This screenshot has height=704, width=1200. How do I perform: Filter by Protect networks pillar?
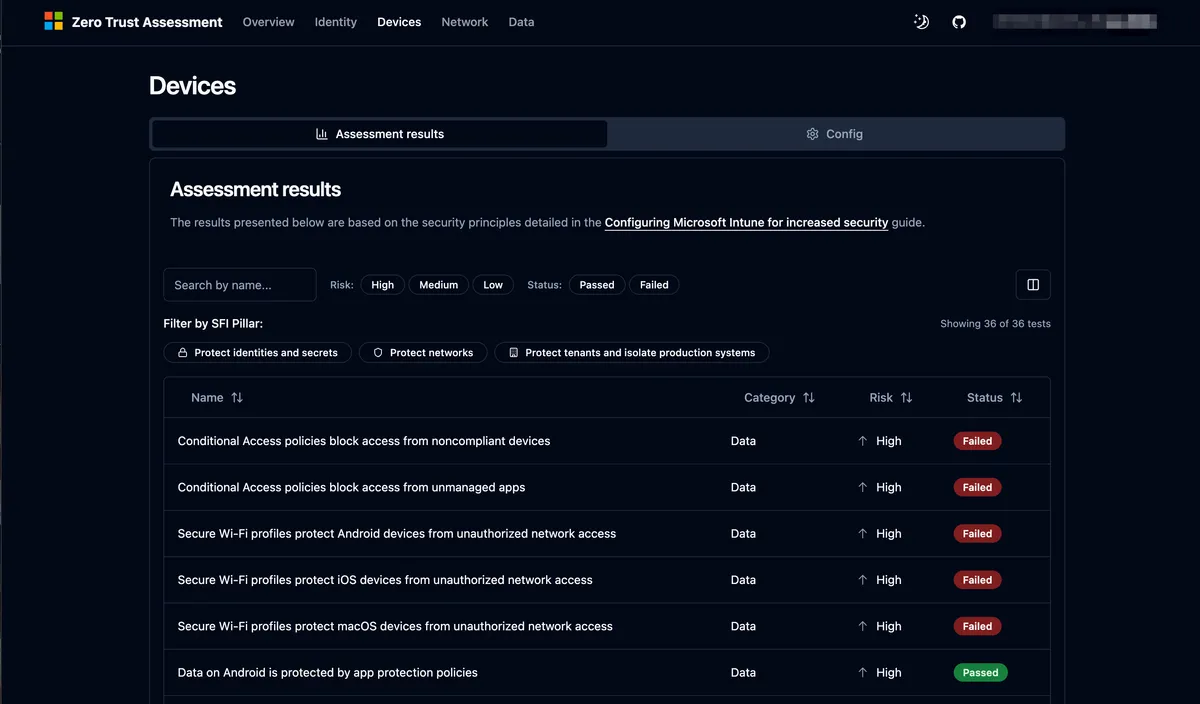point(423,353)
